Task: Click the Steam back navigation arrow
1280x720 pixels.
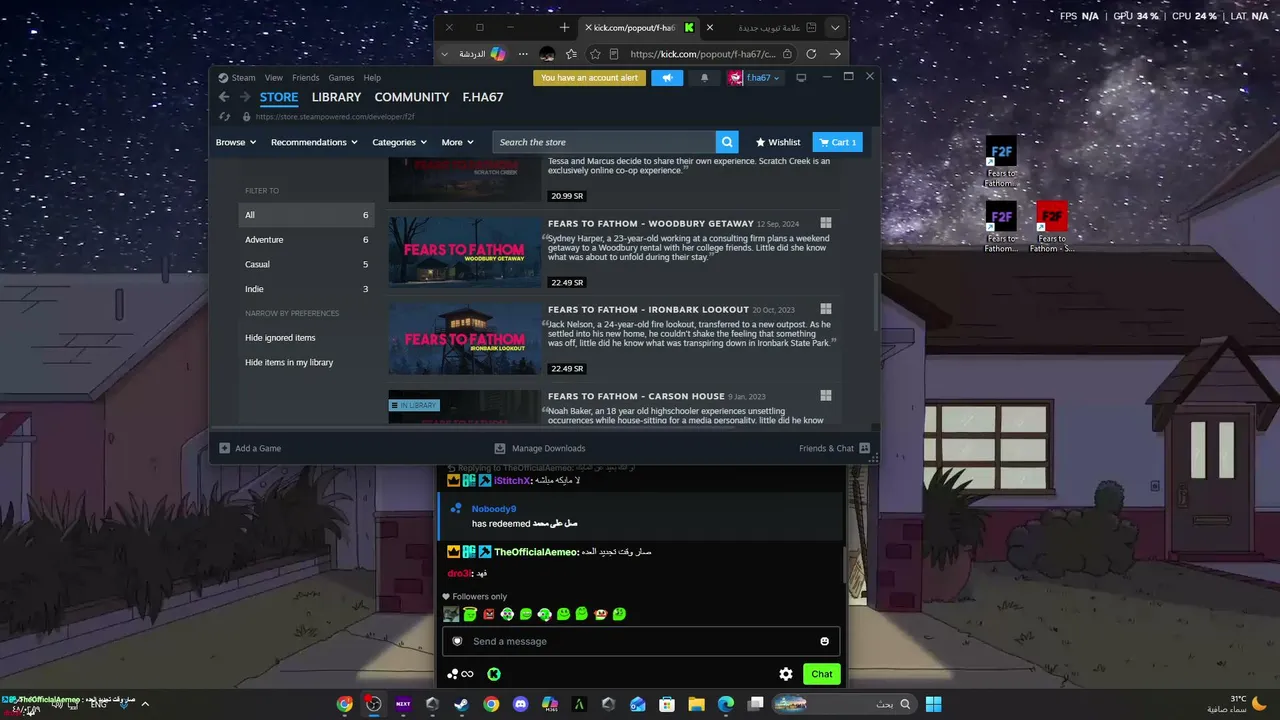Action: (224, 97)
